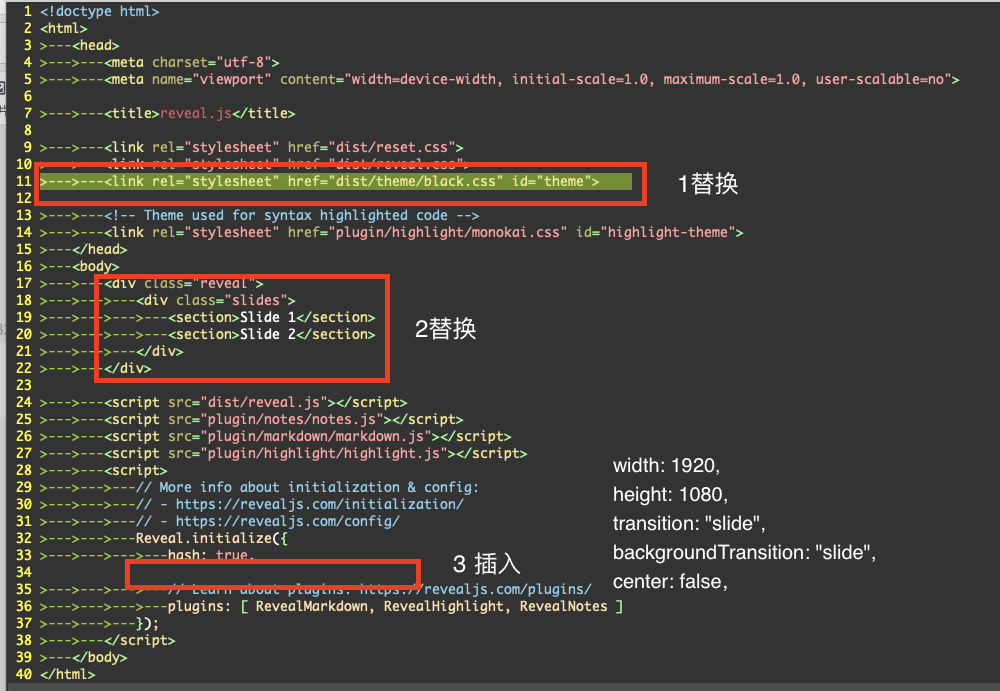Image resolution: width=1000 pixels, height=691 pixels.
Task: Click id="theme" attribute on line 11
Action: click(x=552, y=181)
